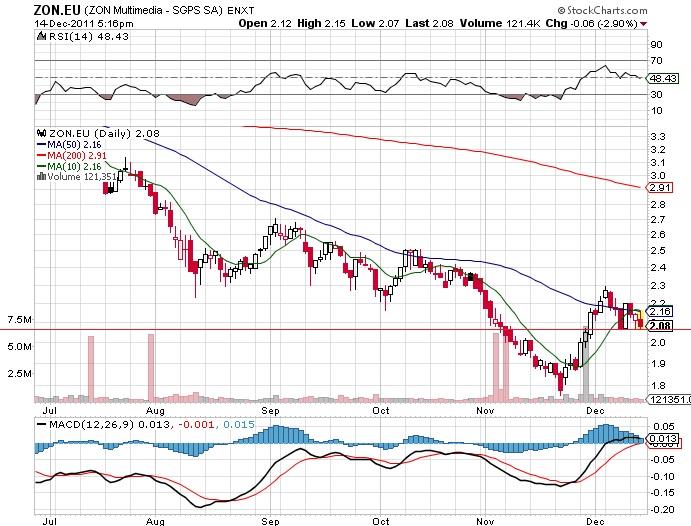The image size is (691, 526).
Task: Click the blue 2.16 price tag on right axis
Action: (x=660, y=311)
